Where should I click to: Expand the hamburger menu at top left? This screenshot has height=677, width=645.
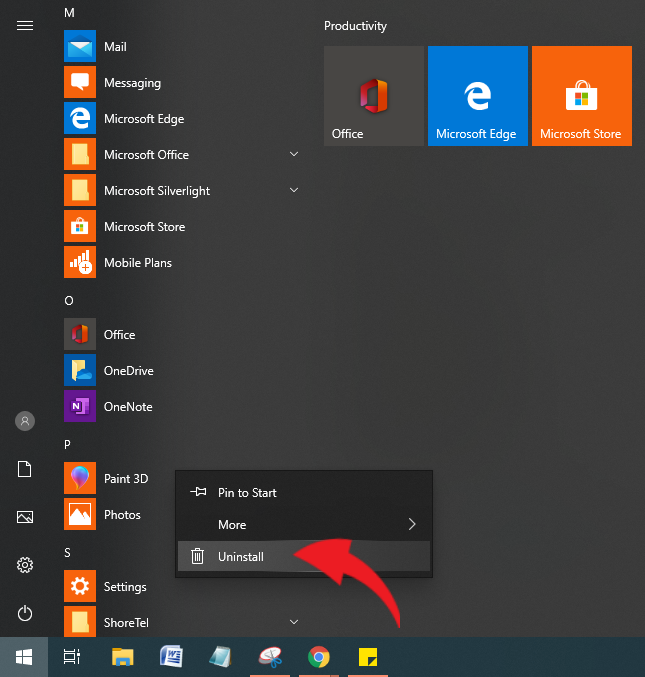point(25,26)
